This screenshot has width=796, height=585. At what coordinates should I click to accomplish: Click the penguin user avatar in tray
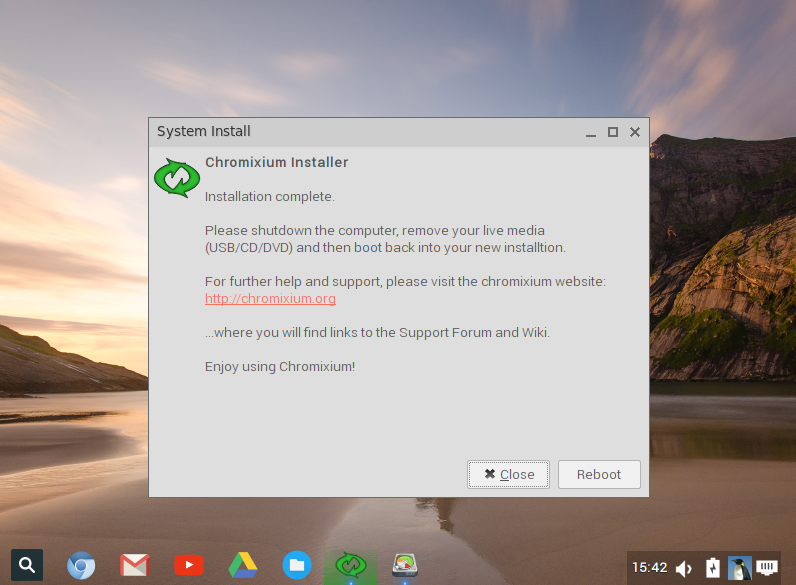coord(740,568)
